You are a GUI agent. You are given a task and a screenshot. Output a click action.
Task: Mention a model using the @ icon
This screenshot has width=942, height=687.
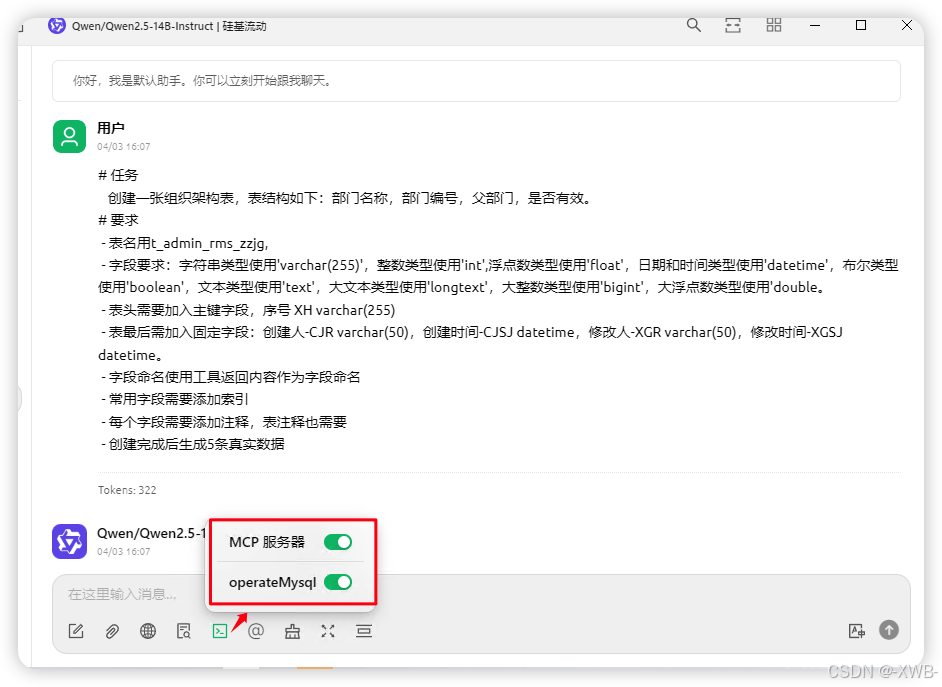click(x=256, y=631)
